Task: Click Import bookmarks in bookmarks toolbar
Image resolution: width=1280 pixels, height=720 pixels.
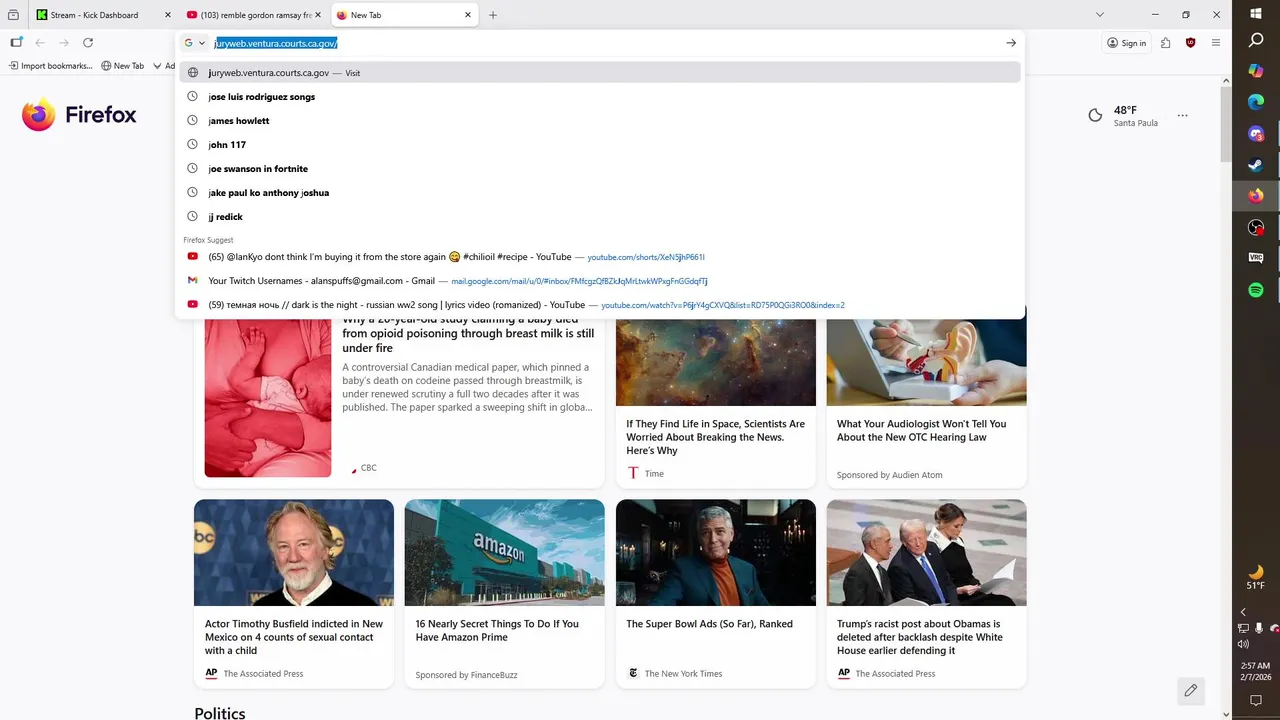Action: pyautogui.click(x=50, y=66)
